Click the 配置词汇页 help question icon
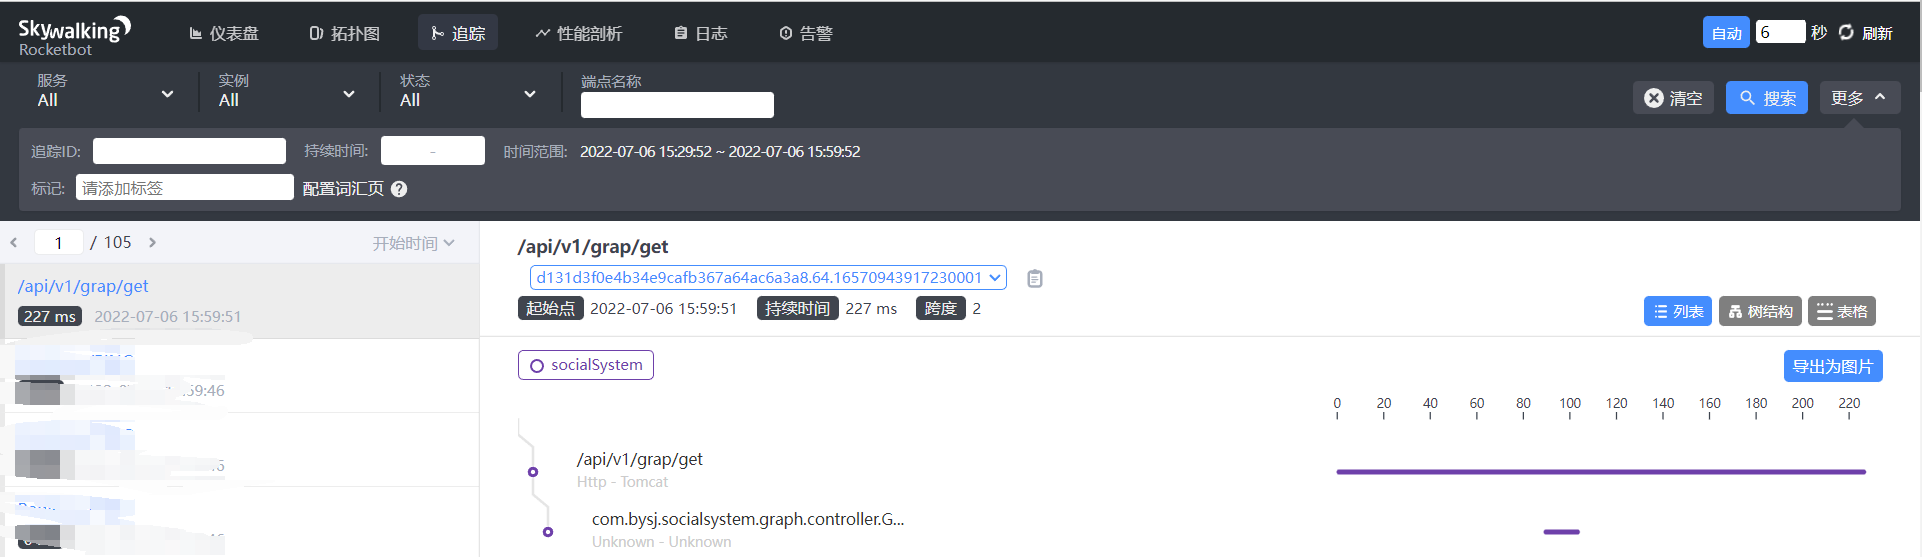 (x=399, y=189)
